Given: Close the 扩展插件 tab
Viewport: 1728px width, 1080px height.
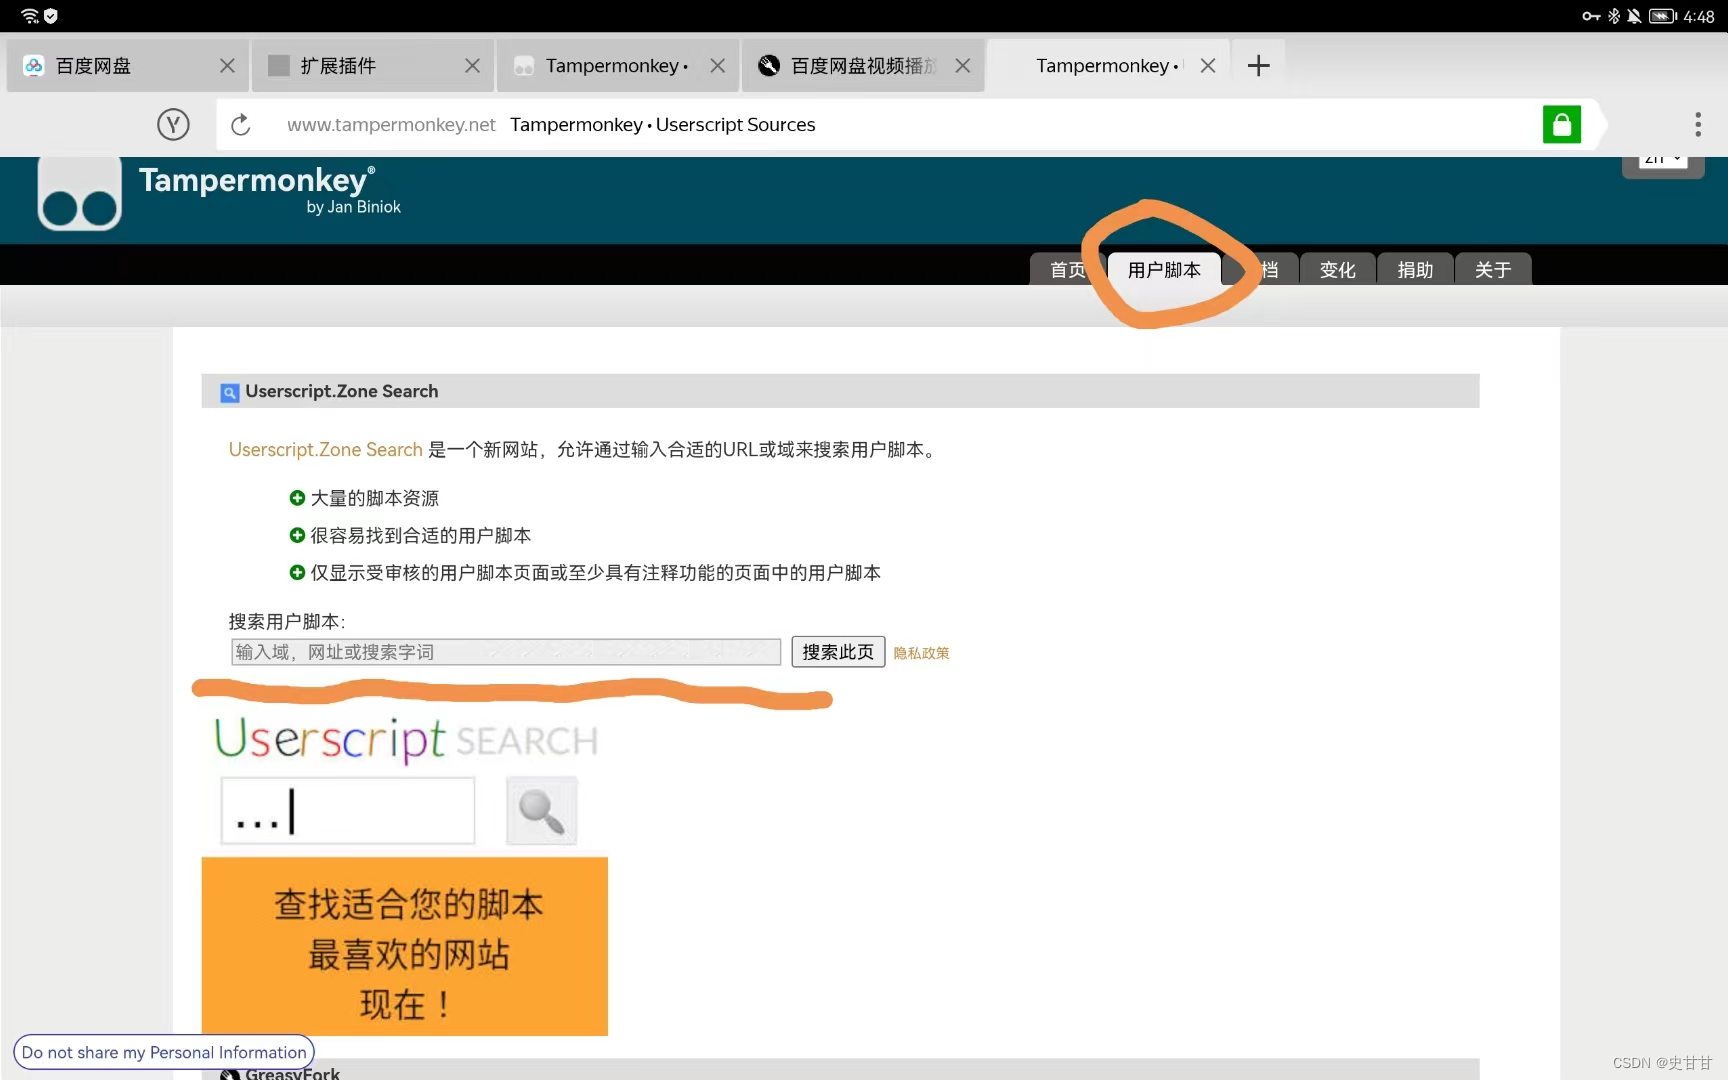Looking at the screenshot, I should click(472, 66).
